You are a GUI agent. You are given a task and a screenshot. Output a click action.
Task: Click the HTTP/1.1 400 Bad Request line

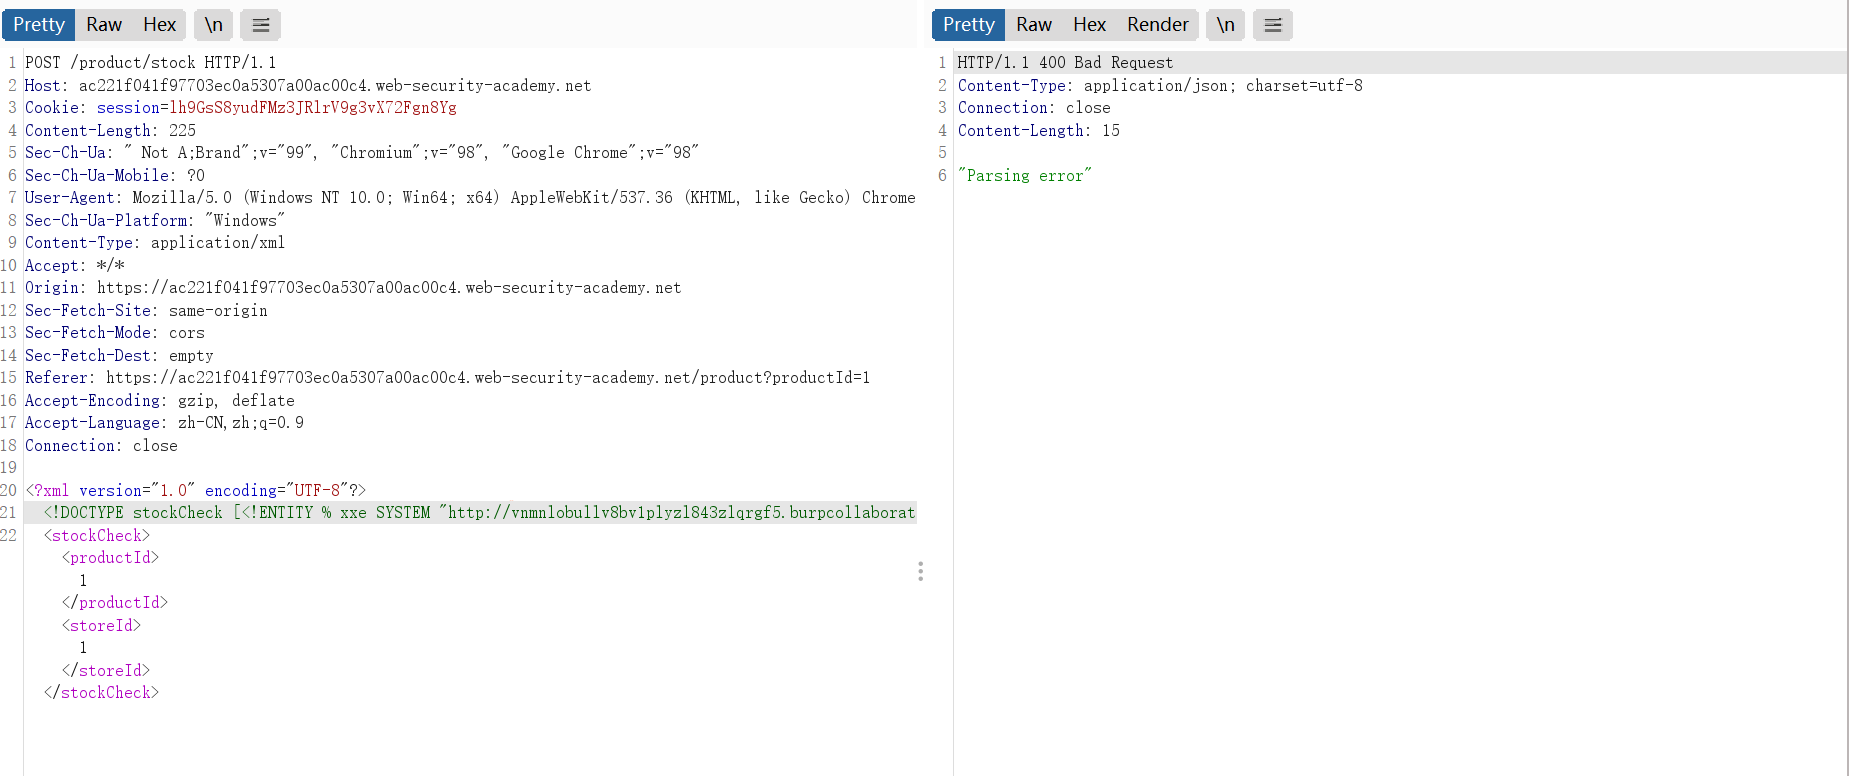tap(1065, 62)
